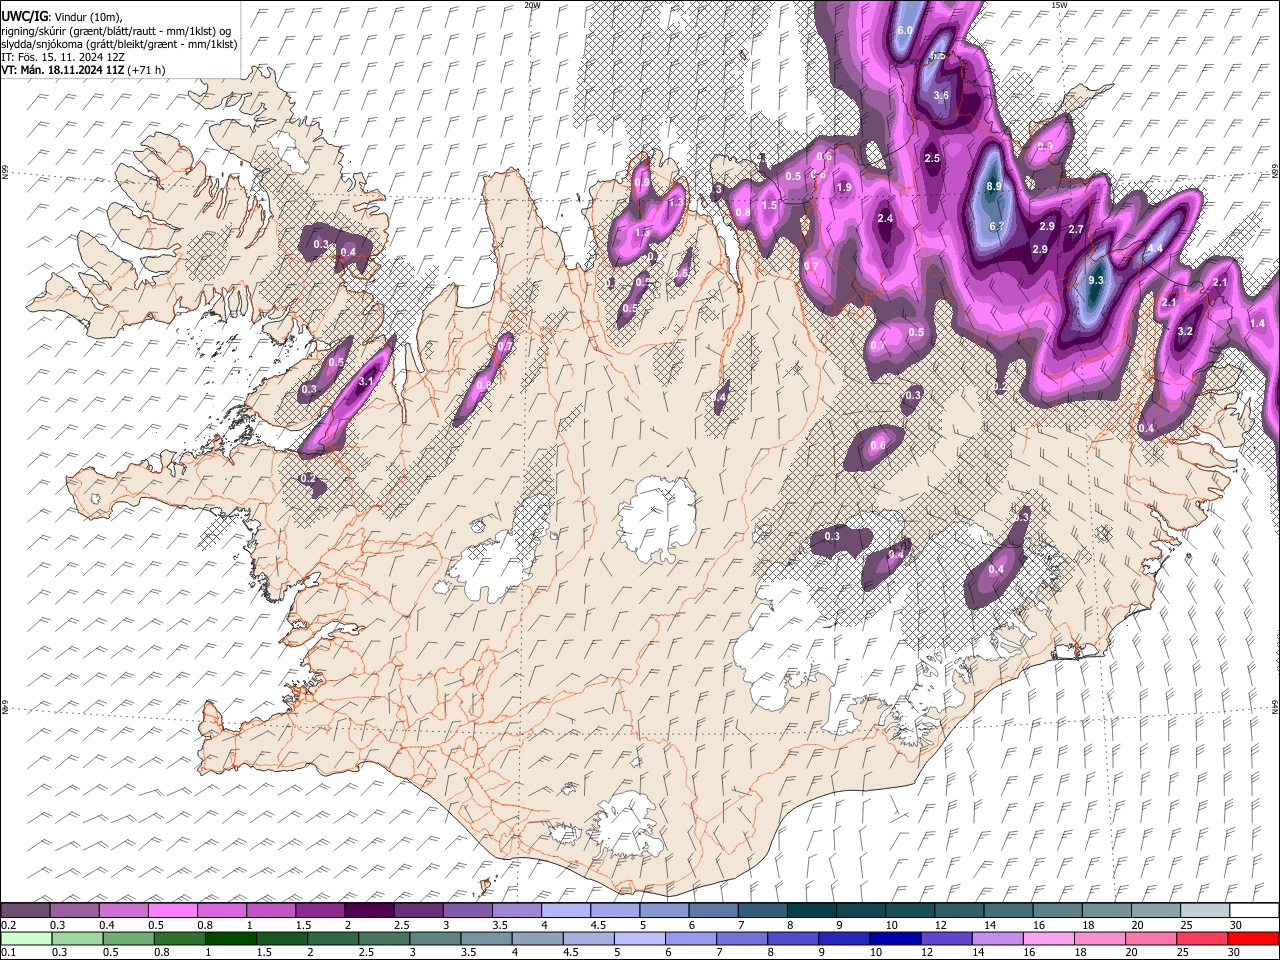Viewport: 1280px width, 960px height.
Task: Pick the light pink swatch between 16 and 18
Action: [x=1050, y=939]
